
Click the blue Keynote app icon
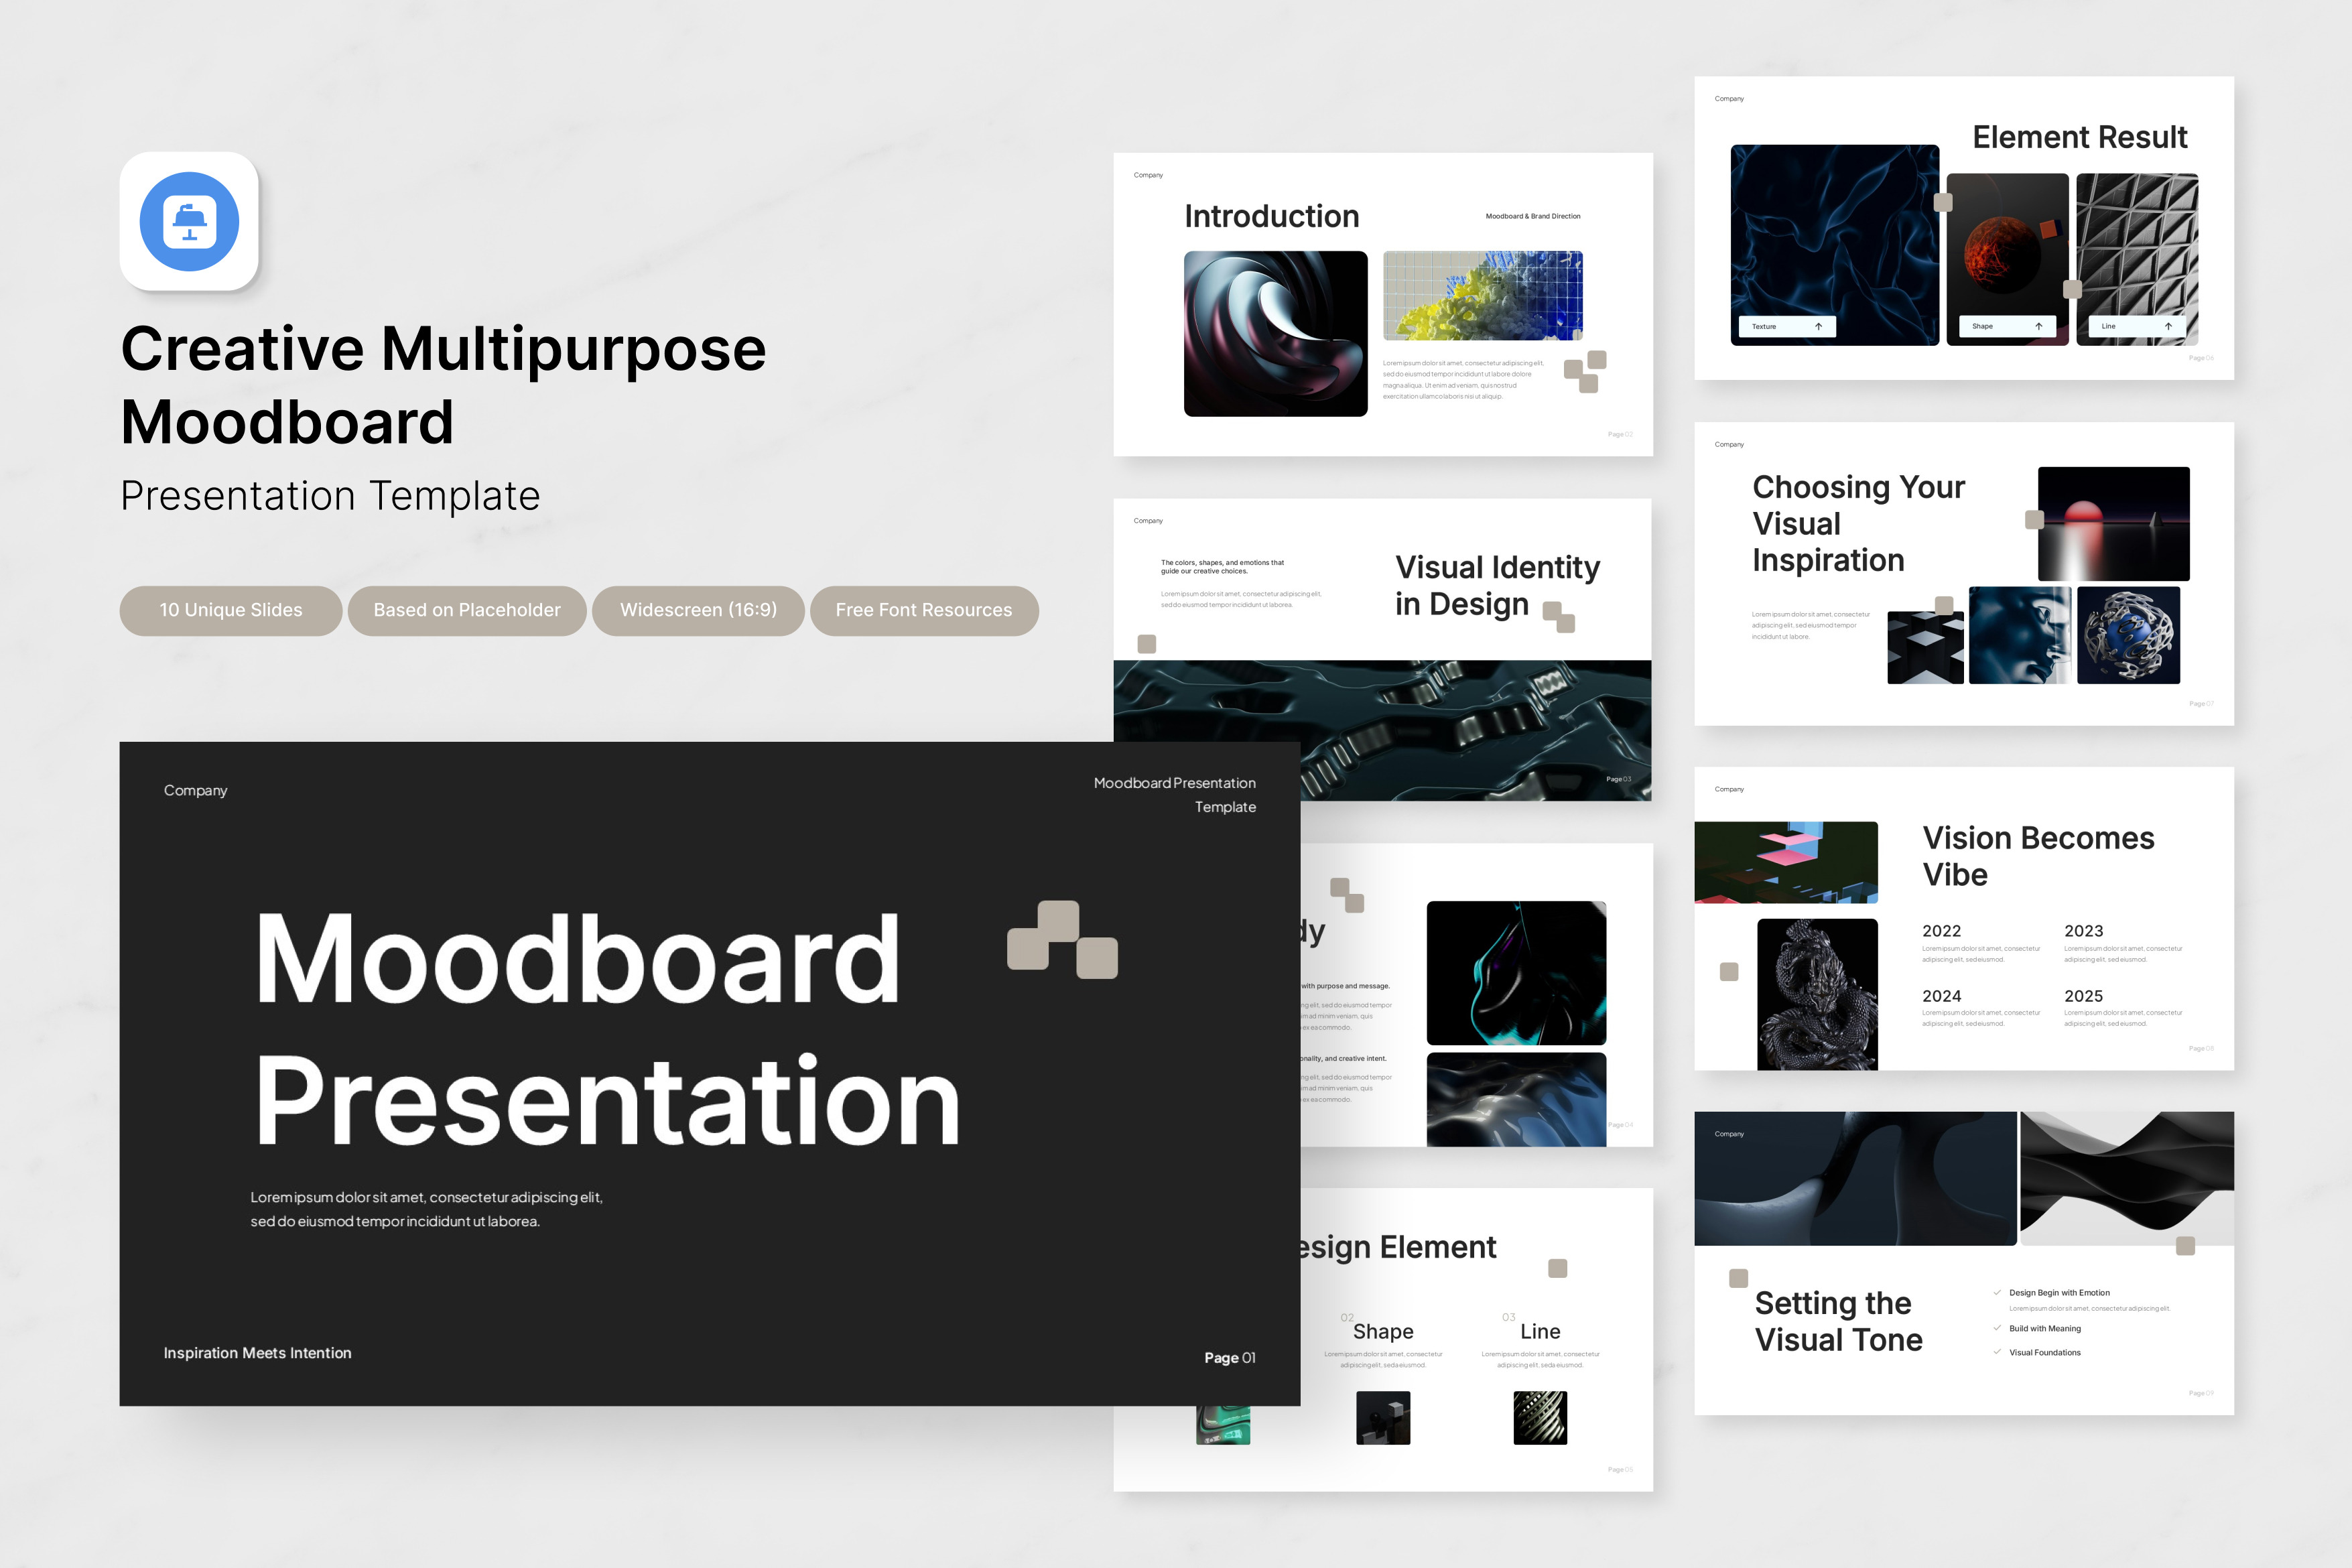[189, 221]
